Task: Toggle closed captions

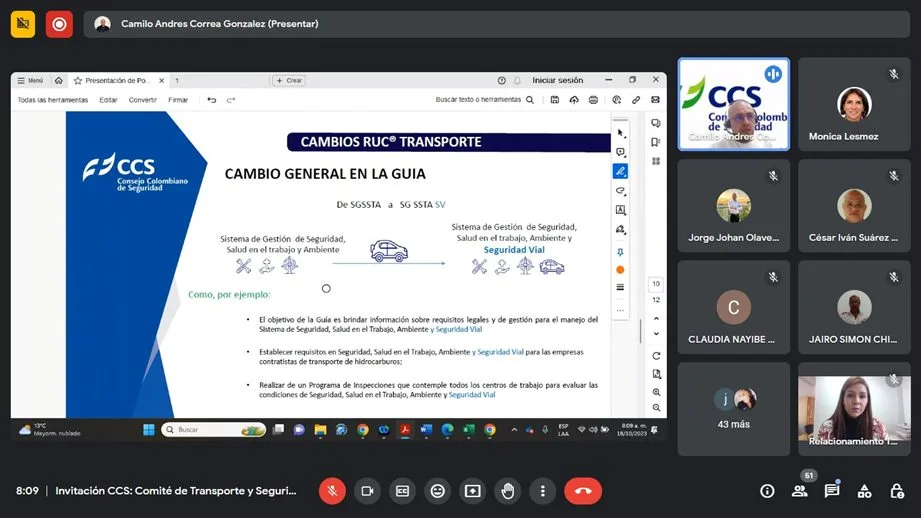Action: [x=402, y=491]
